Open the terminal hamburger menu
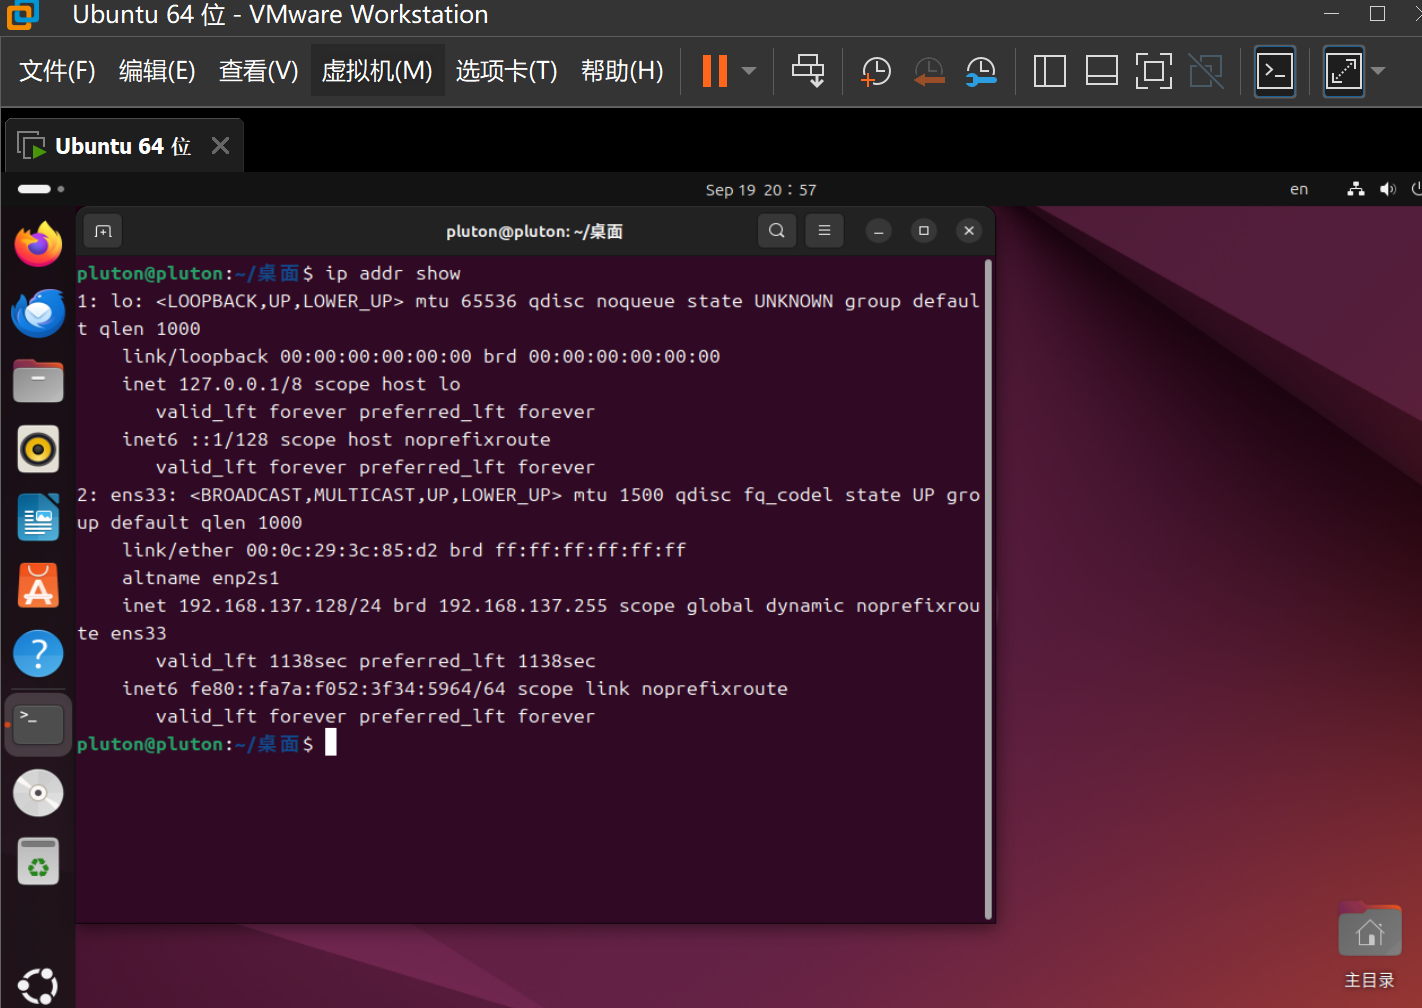Screen dimensions: 1422x1008 coord(824,230)
